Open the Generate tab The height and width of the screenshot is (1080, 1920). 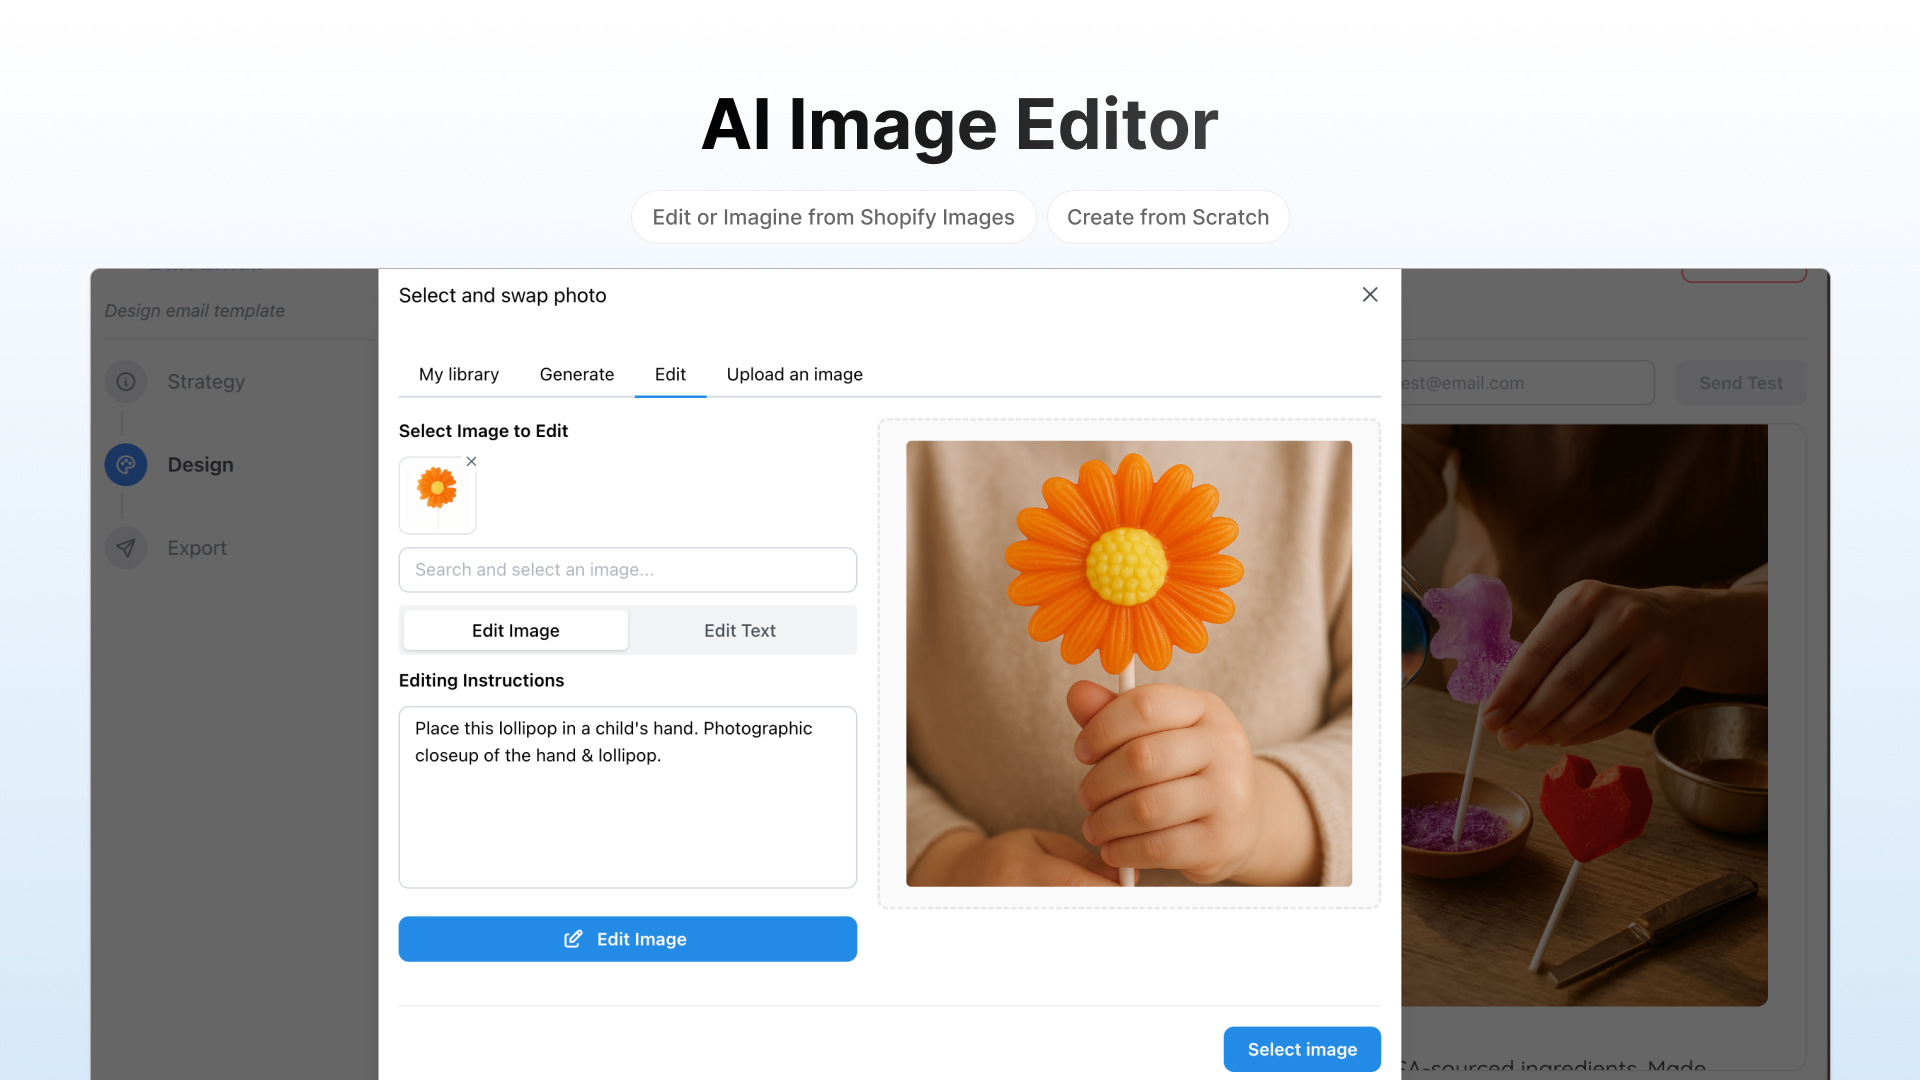[x=576, y=374]
